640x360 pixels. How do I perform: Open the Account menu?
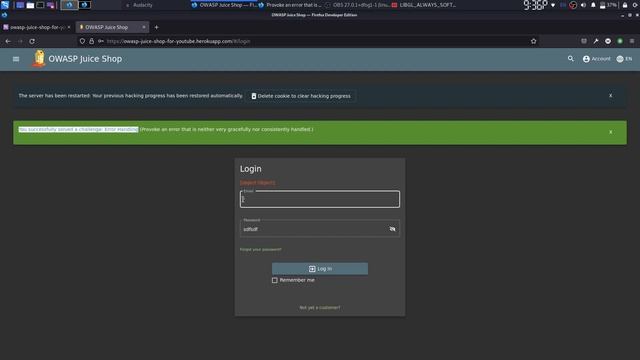click(596, 59)
